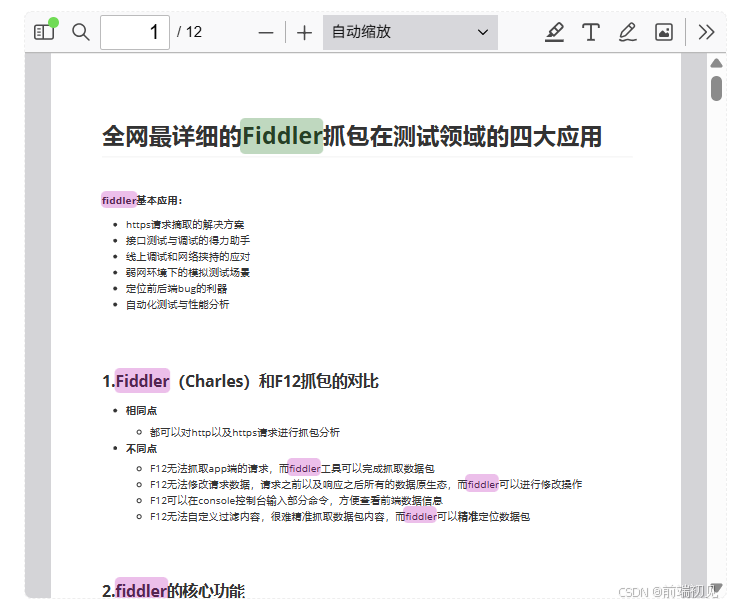Open the 自动缩放 zoom dropdown
The image size is (729, 605).
[410, 32]
